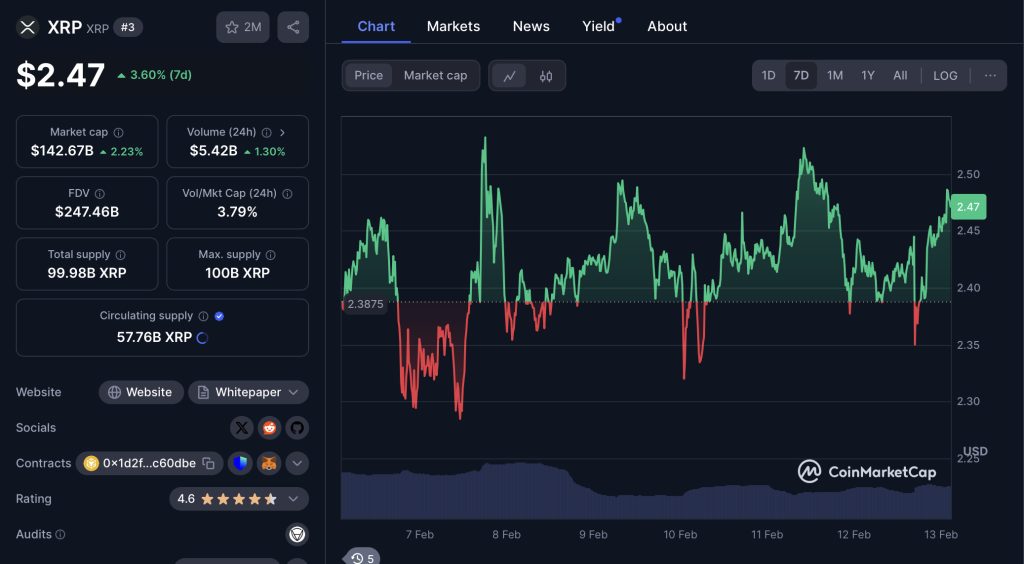
Task: Click the 2.47 current price label
Action: (x=968, y=207)
